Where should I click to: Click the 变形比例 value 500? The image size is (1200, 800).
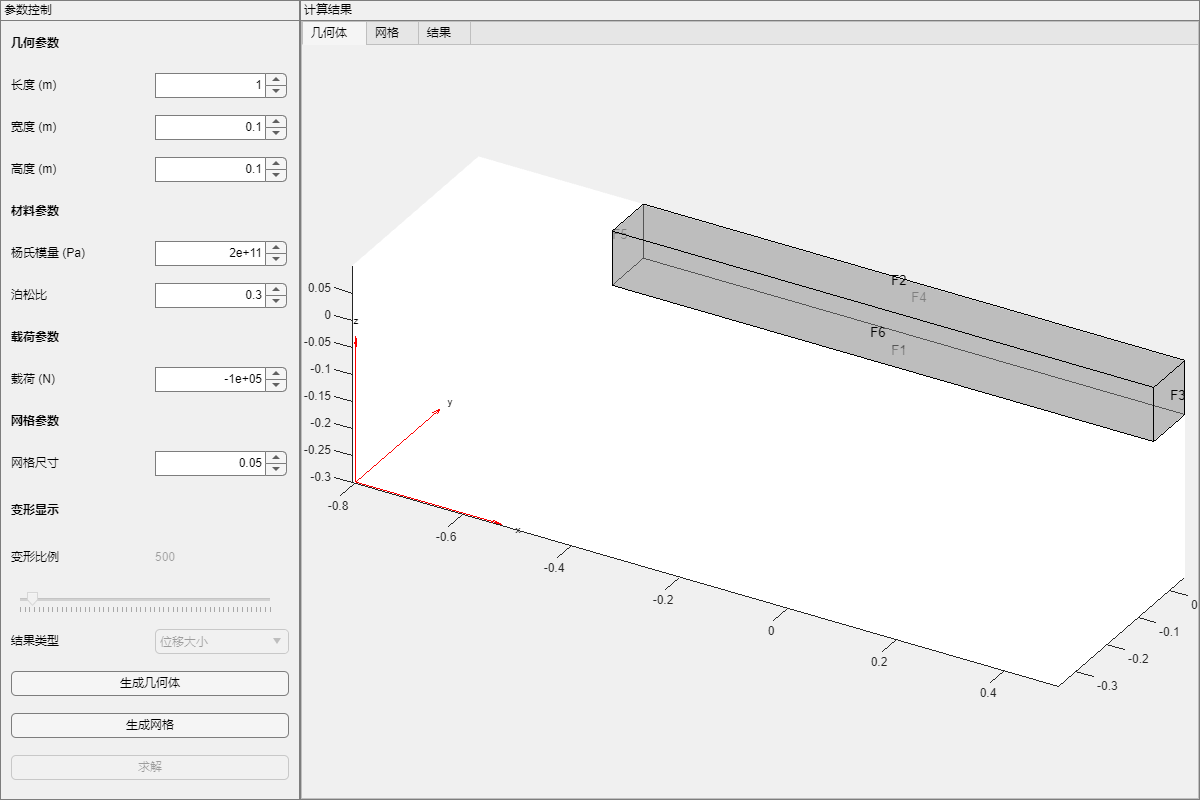165,557
